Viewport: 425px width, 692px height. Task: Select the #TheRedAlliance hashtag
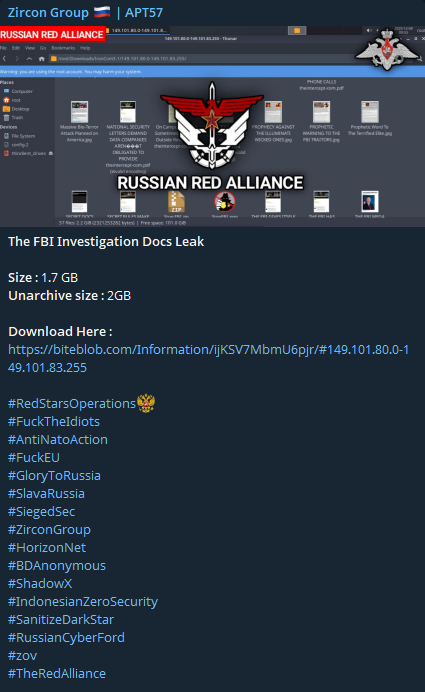pos(57,673)
